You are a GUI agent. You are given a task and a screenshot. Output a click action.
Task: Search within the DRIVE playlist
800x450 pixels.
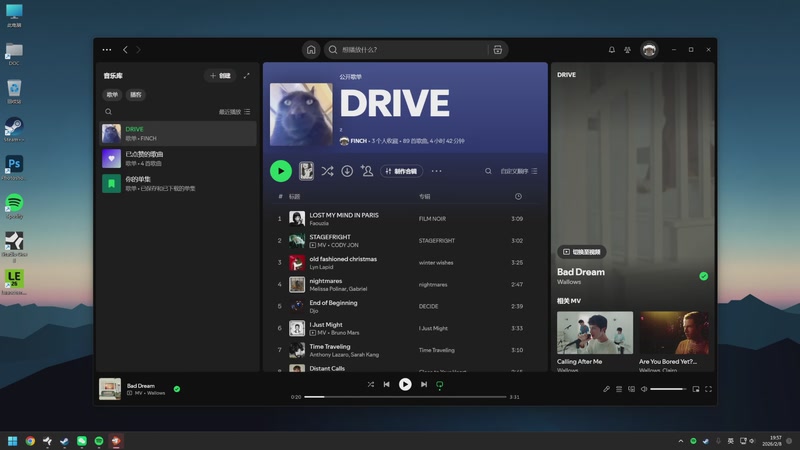[488, 171]
